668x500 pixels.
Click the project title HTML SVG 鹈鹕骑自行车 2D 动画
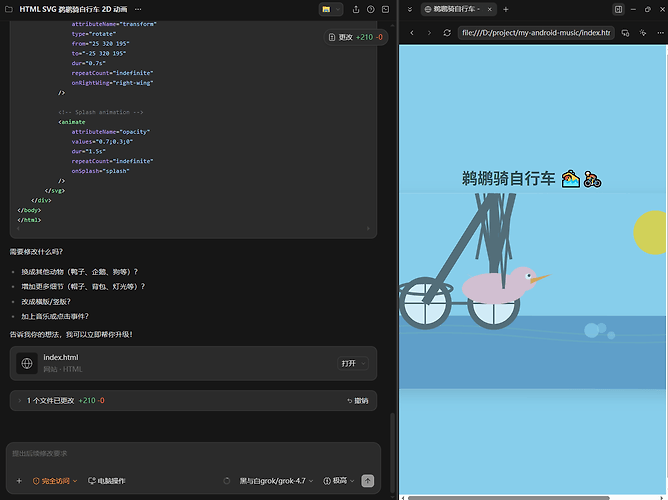(x=73, y=9)
